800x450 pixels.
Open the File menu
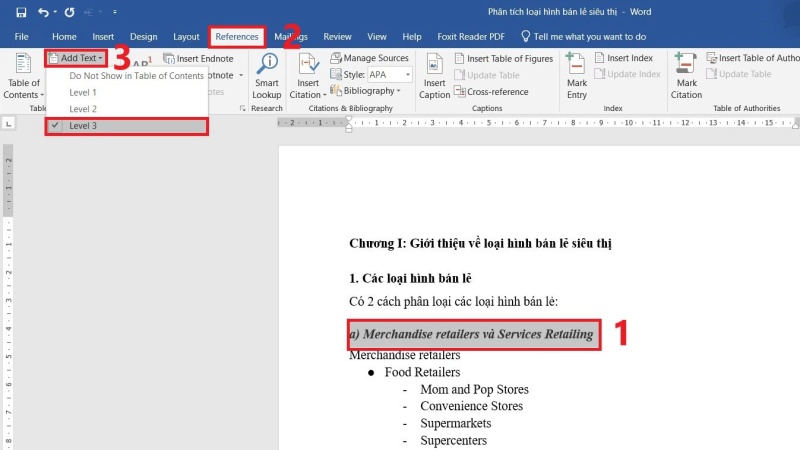pyautogui.click(x=21, y=37)
